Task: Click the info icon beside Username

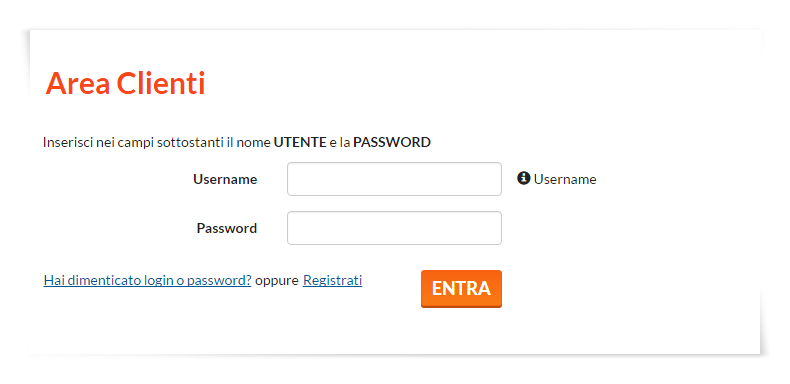Action: 523,178
